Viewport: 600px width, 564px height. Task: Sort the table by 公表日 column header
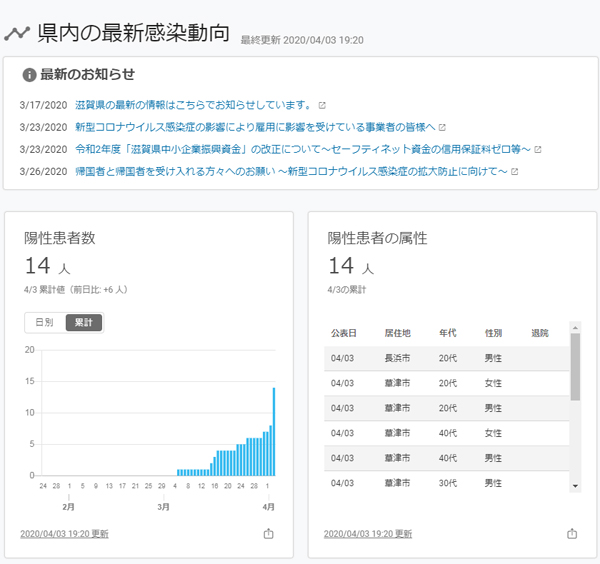(342, 333)
